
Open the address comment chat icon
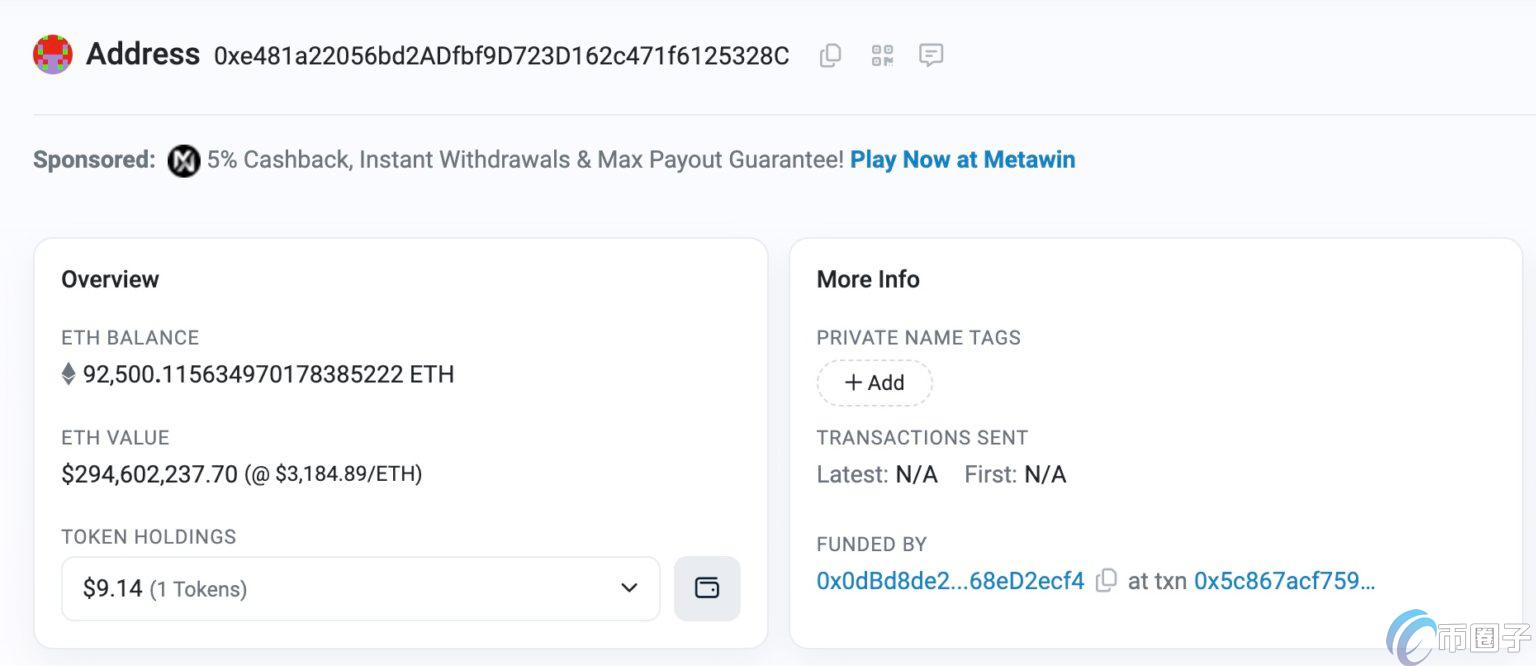[931, 56]
